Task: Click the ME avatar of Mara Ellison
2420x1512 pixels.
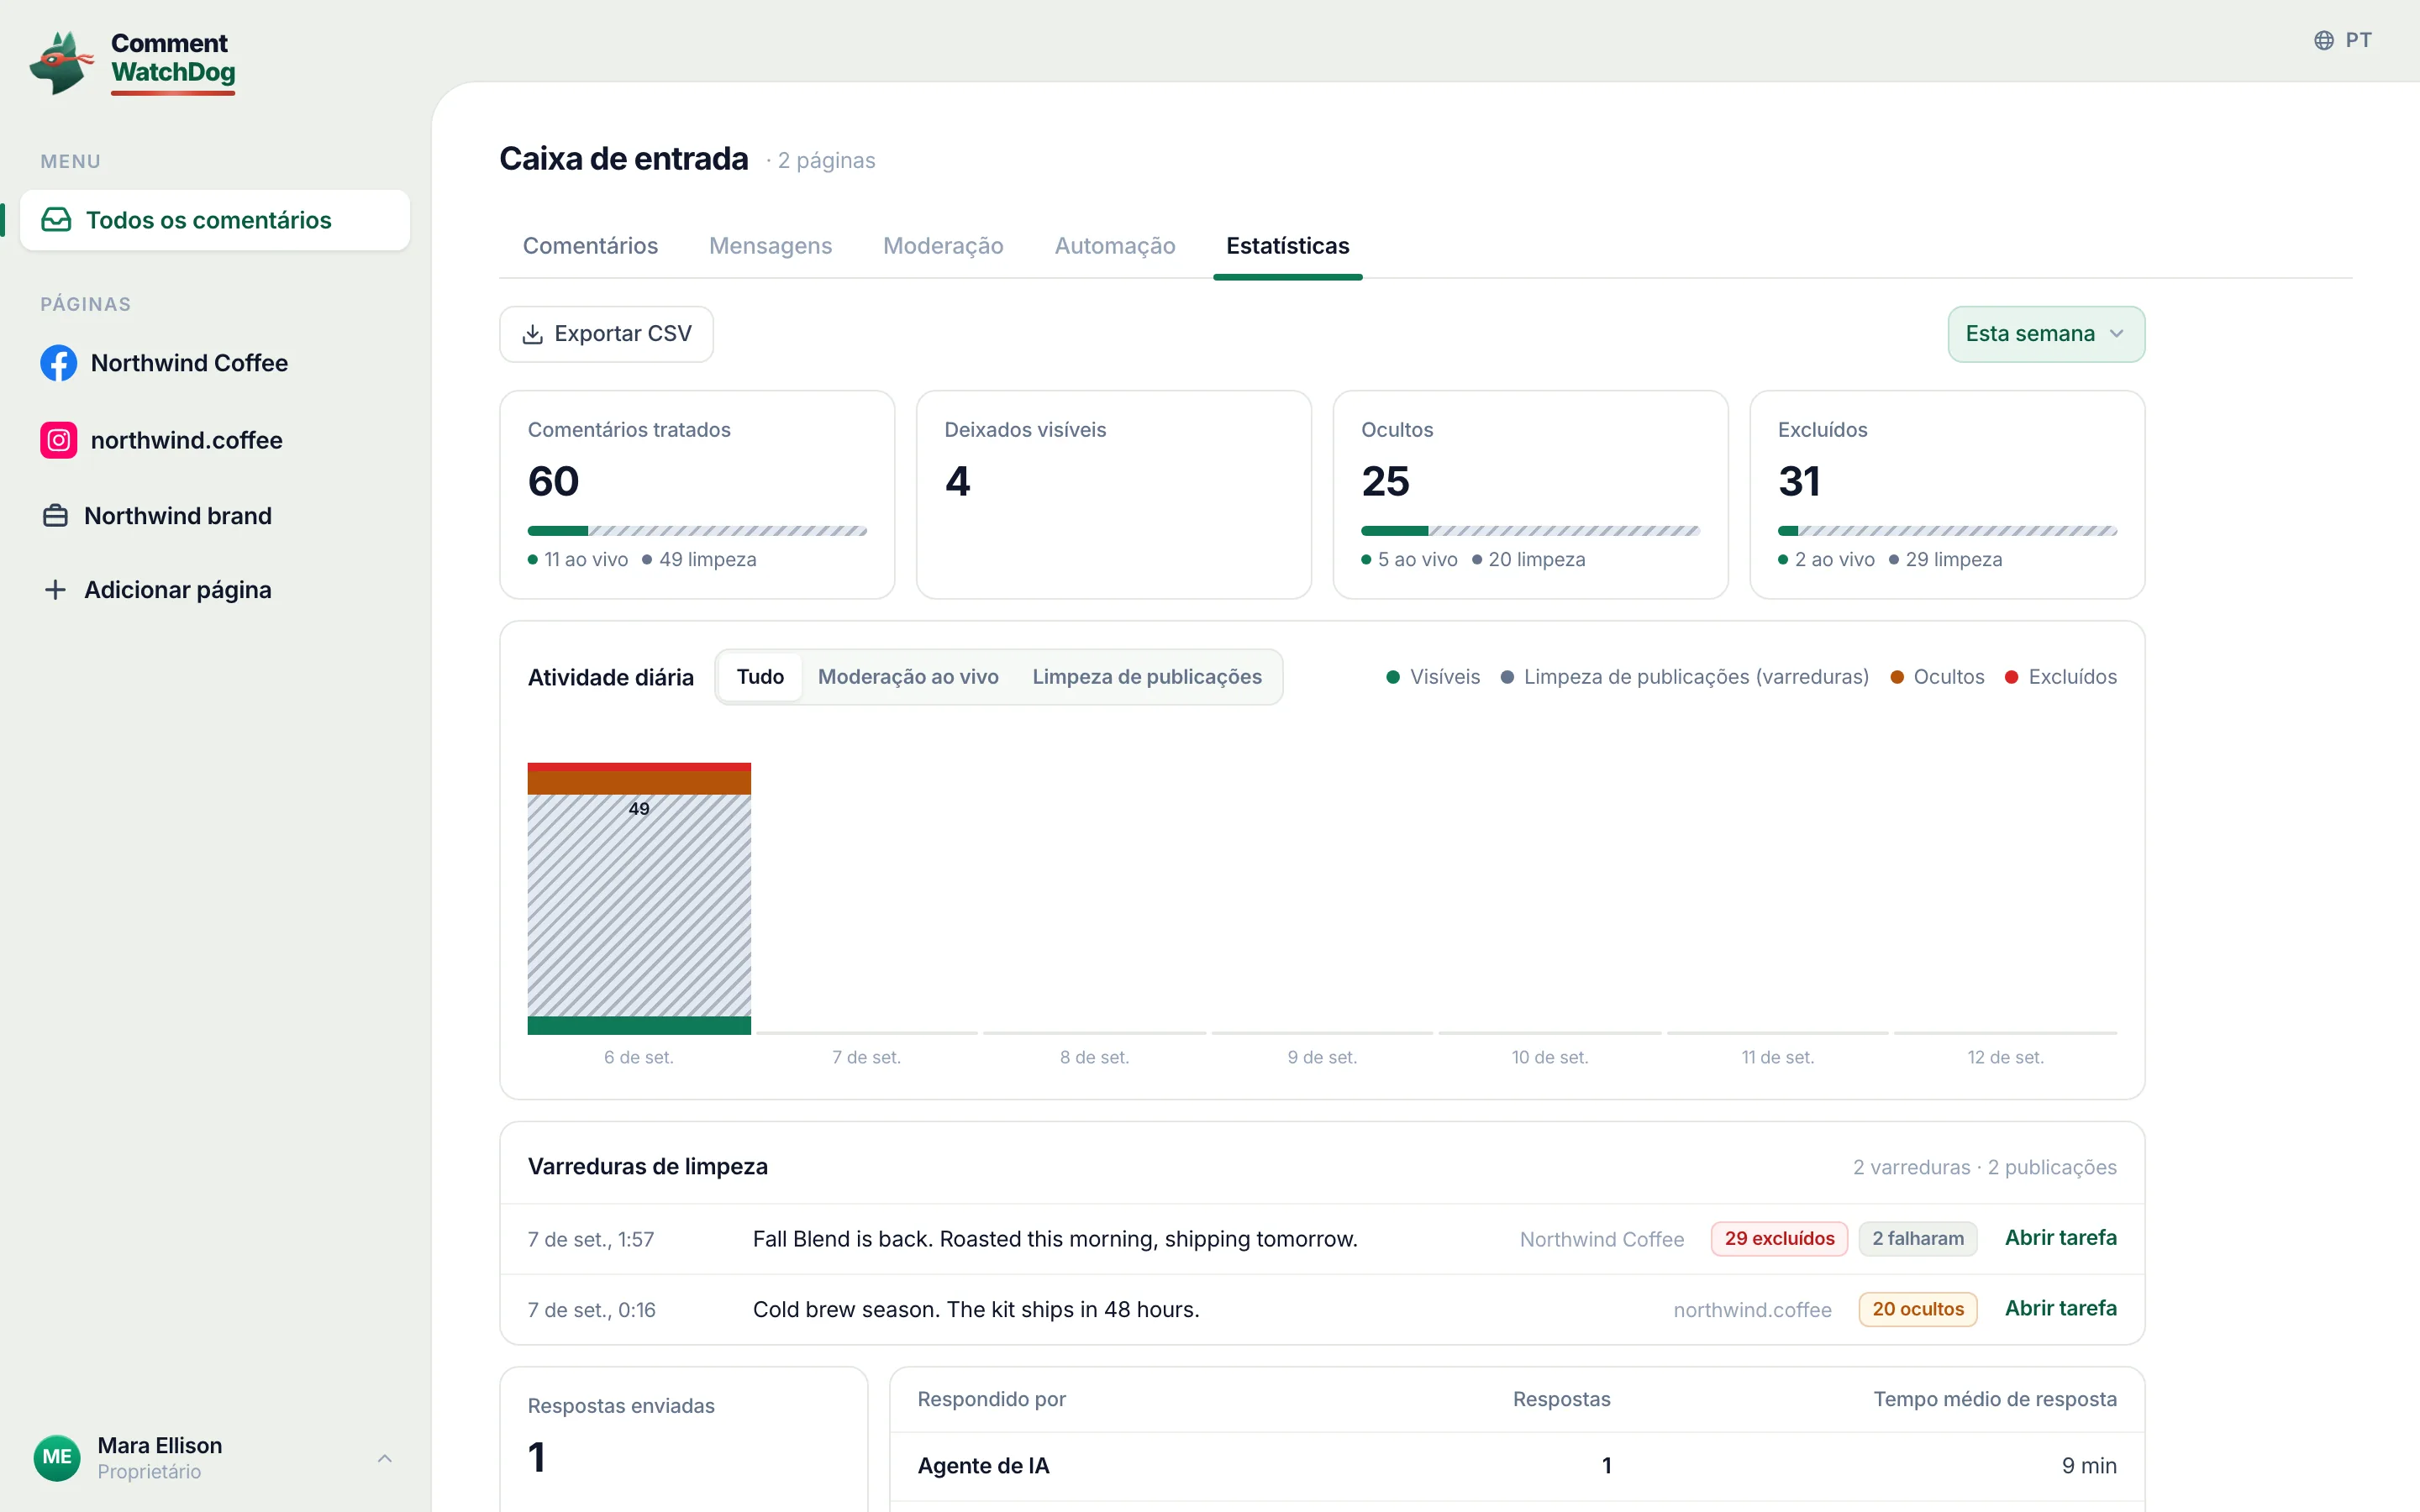Action: point(57,1457)
